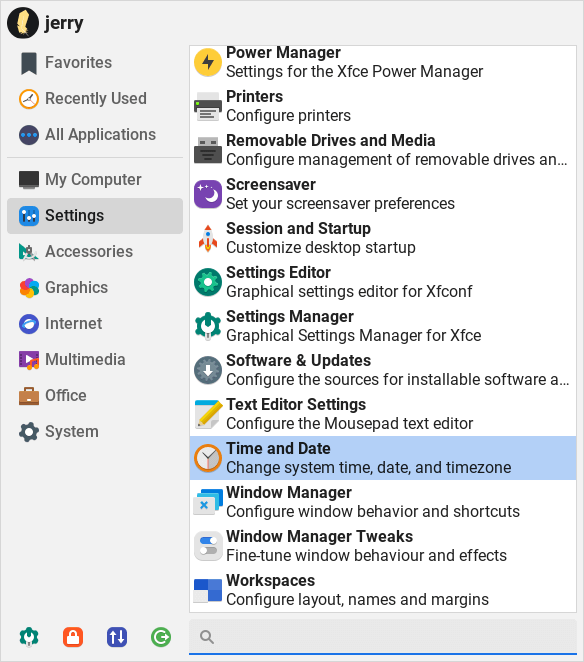The image size is (584, 662).
Task: Open Power Manager via lightning bolt icon
Action: [x=208, y=62]
